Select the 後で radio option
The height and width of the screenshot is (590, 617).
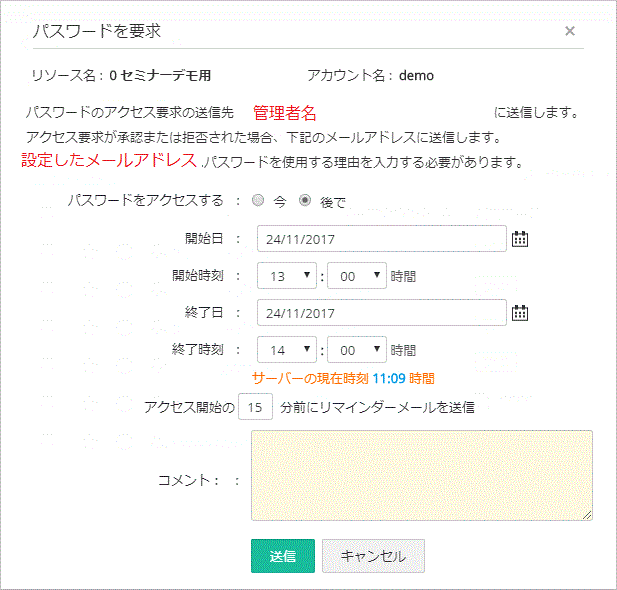(305, 200)
